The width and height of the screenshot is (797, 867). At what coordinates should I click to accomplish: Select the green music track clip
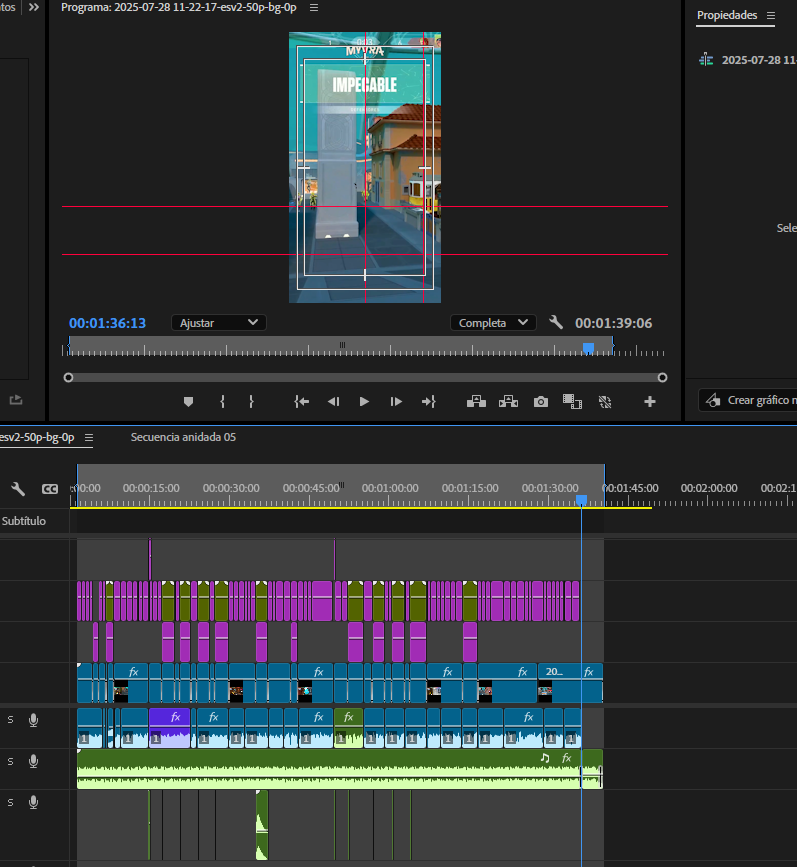click(x=329, y=769)
